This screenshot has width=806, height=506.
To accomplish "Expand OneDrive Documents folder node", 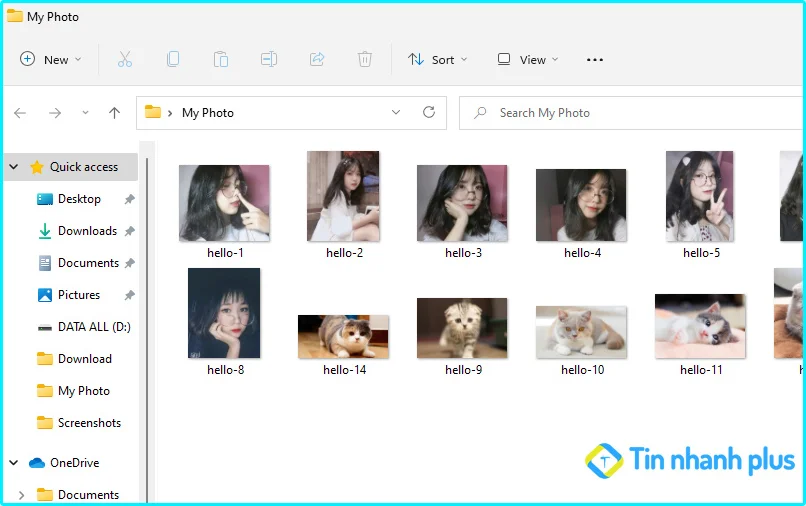I will 21,495.
